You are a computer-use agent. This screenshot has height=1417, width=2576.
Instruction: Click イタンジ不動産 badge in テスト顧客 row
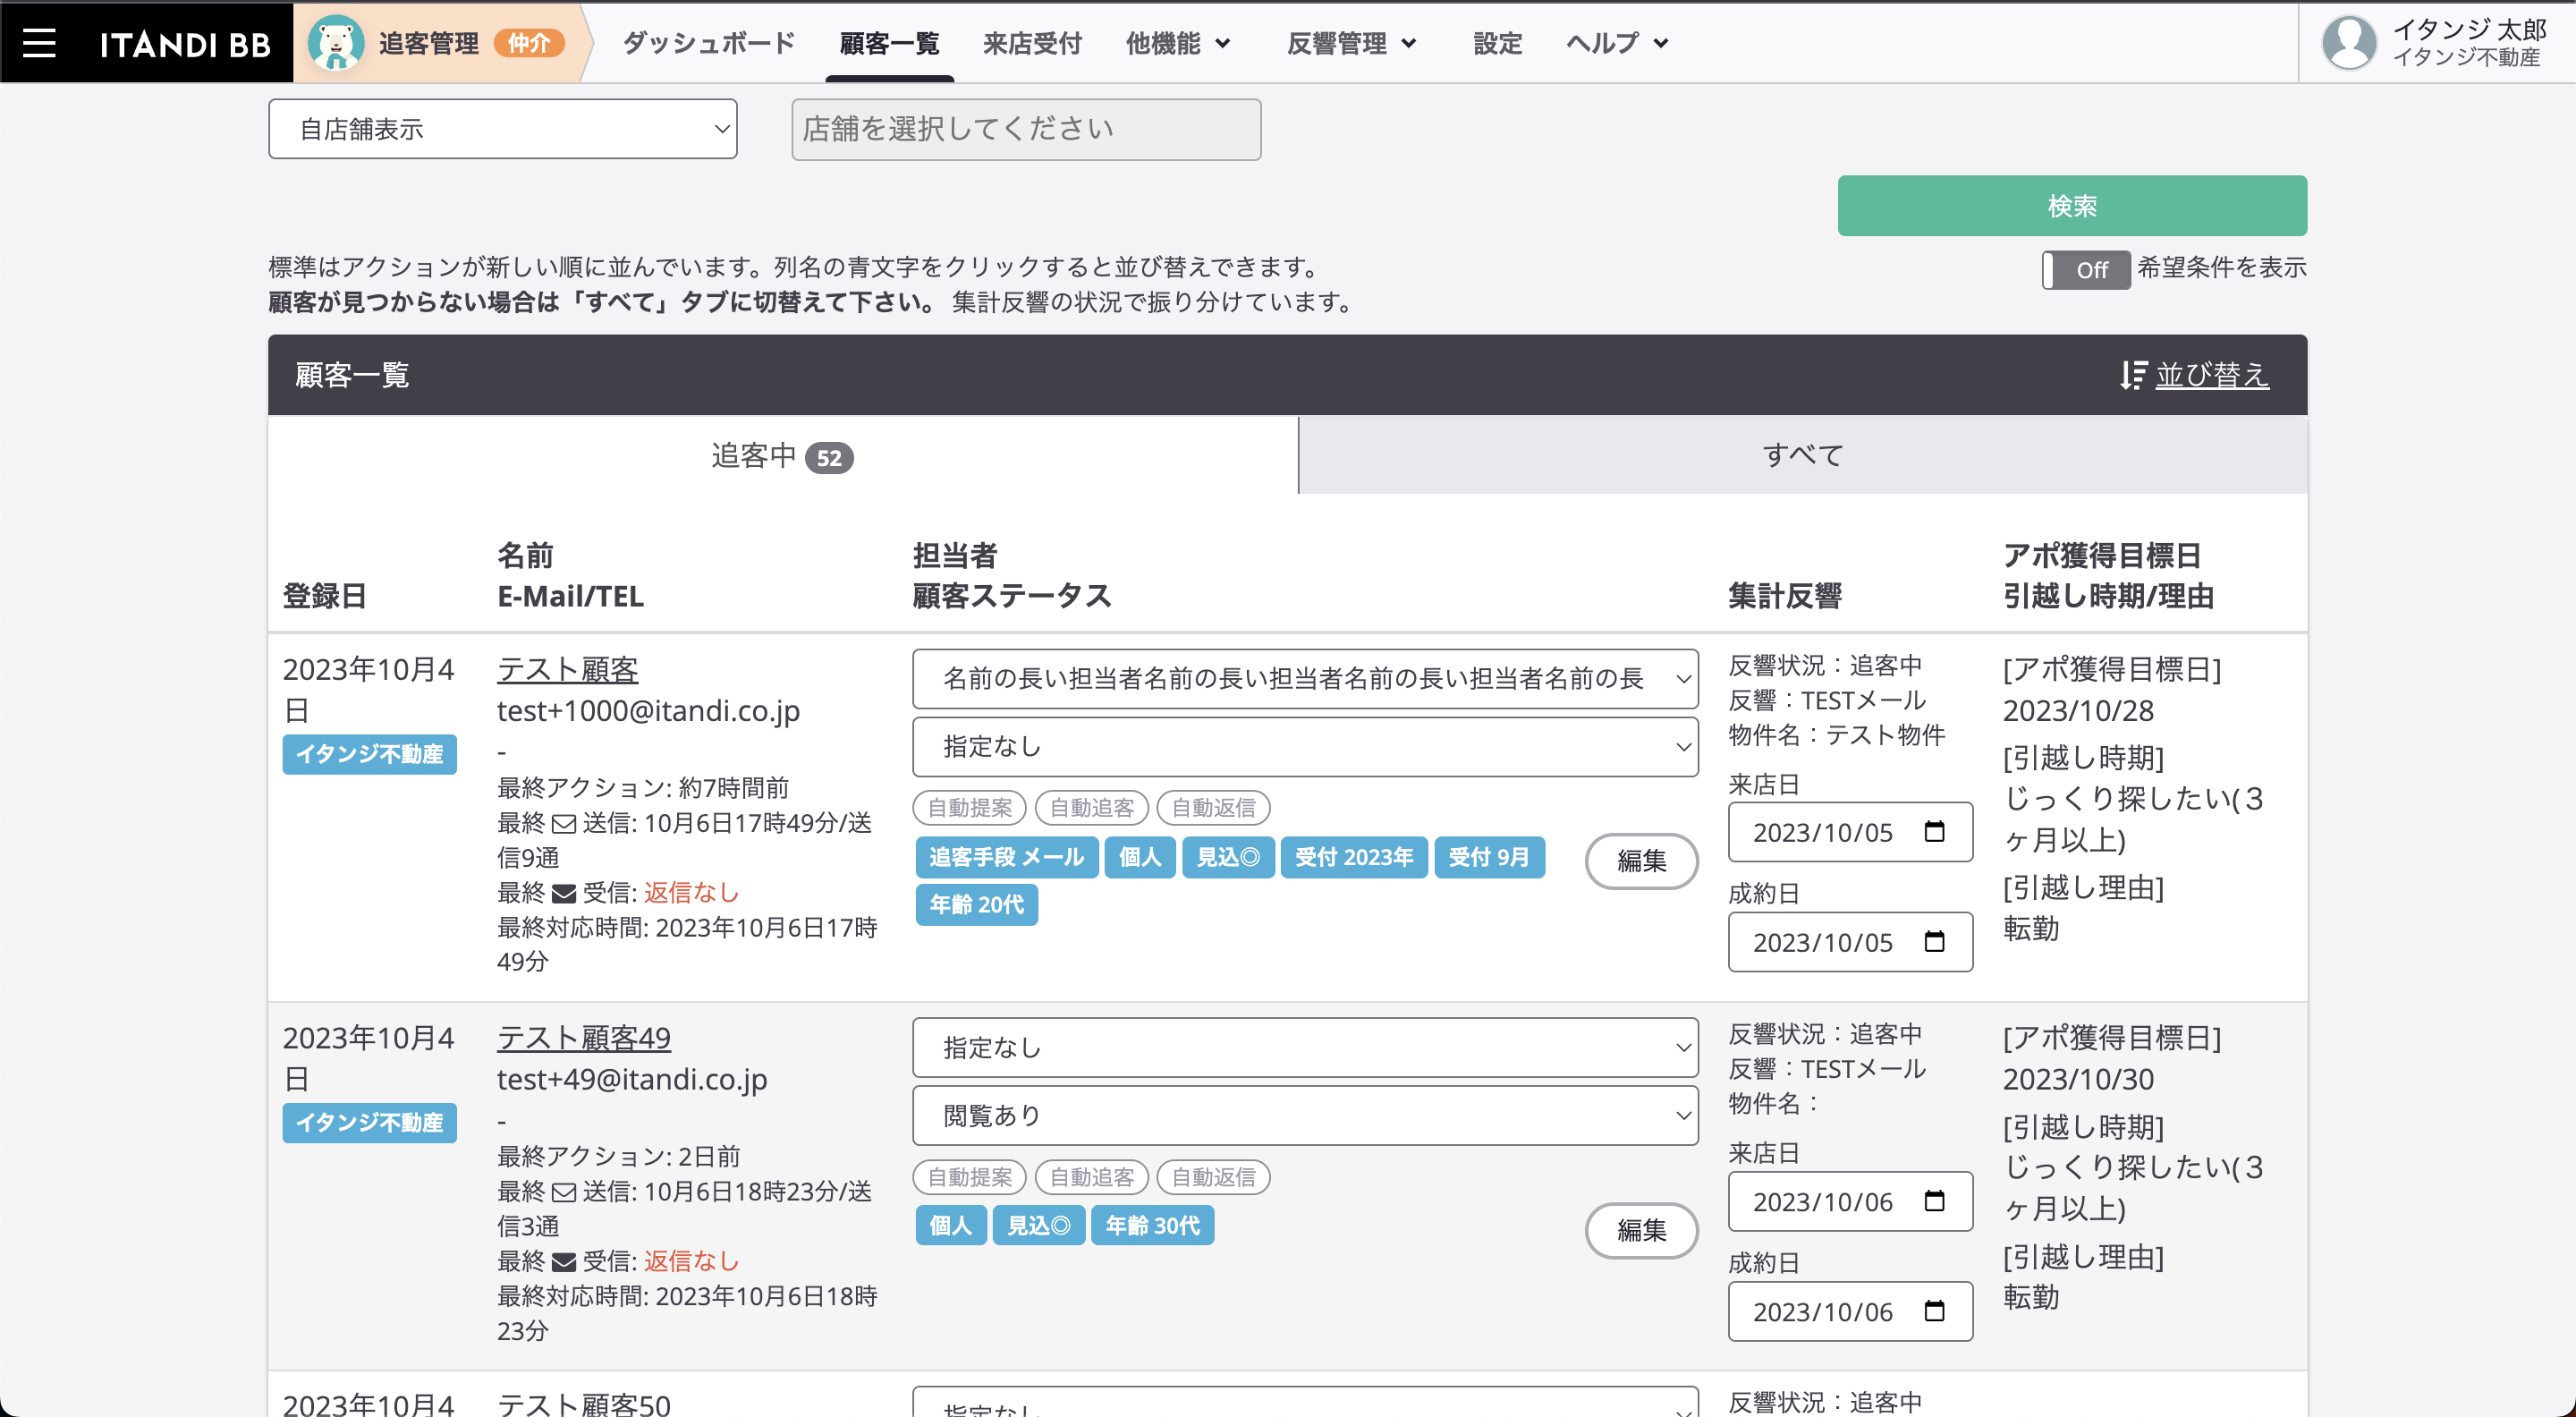369,754
